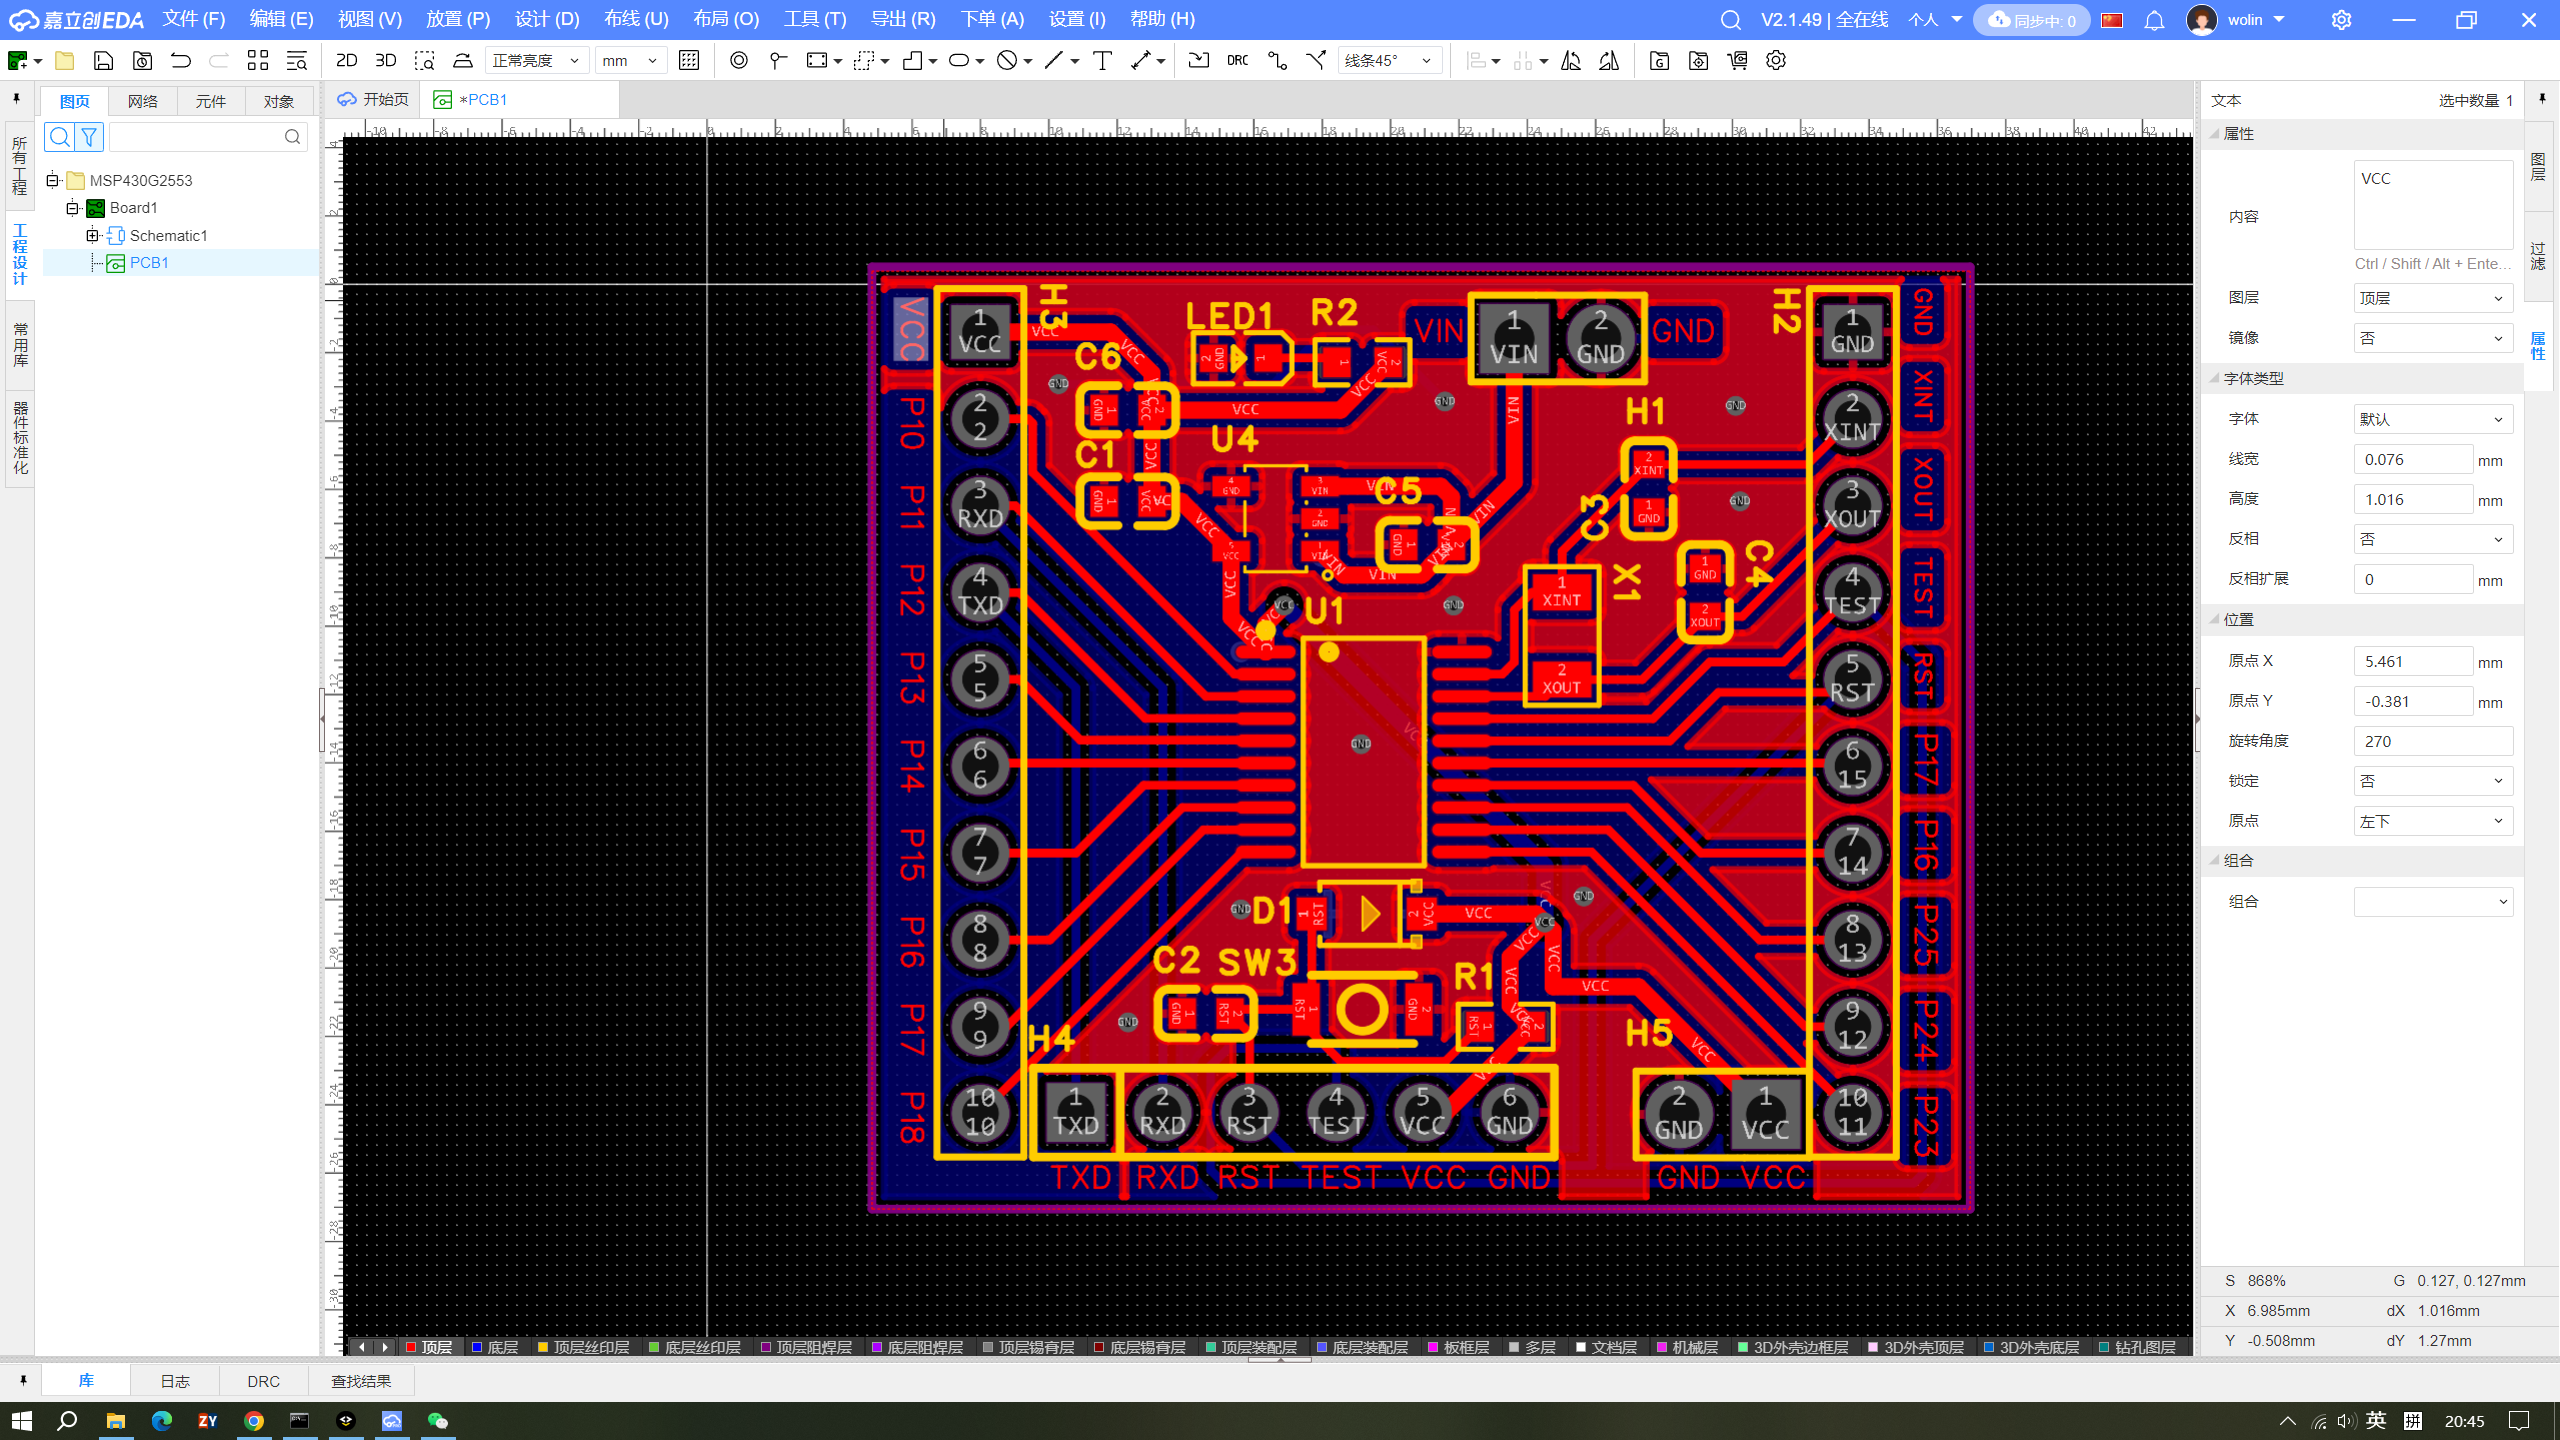This screenshot has width=2560, height=1440.
Task: Select the via placement tool
Action: click(x=739, y=61)
